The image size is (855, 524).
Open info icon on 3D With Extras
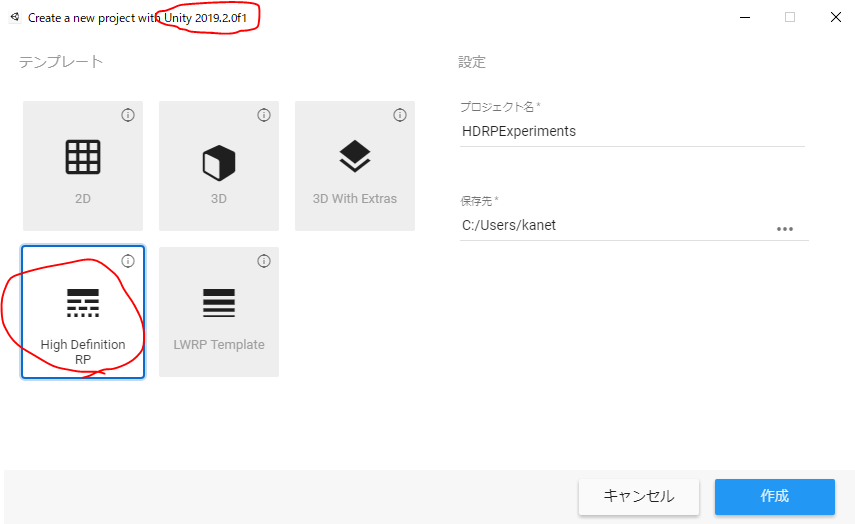pos(400,115)
